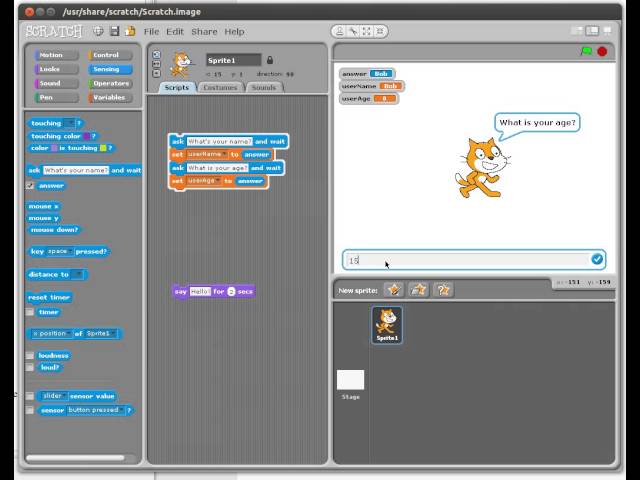
Task: Enter presentation mode
Action: tap(607, 31)
